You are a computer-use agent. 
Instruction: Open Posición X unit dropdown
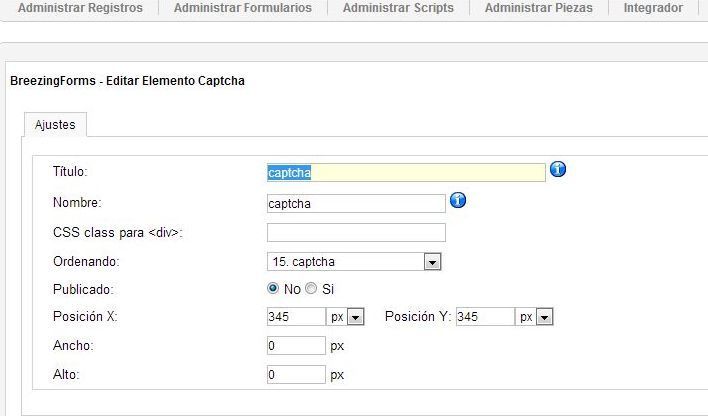click(345, 317)
